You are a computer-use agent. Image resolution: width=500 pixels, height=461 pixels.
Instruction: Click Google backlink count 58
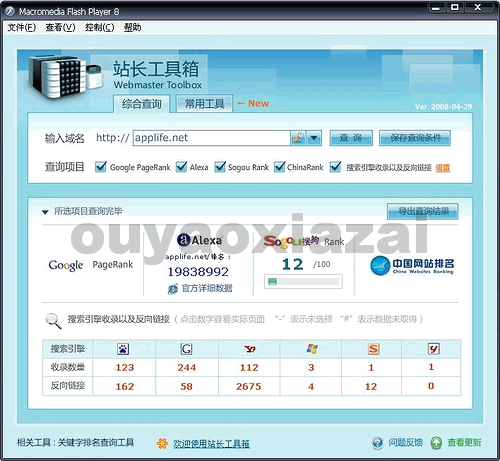click(x=186, y=387)
